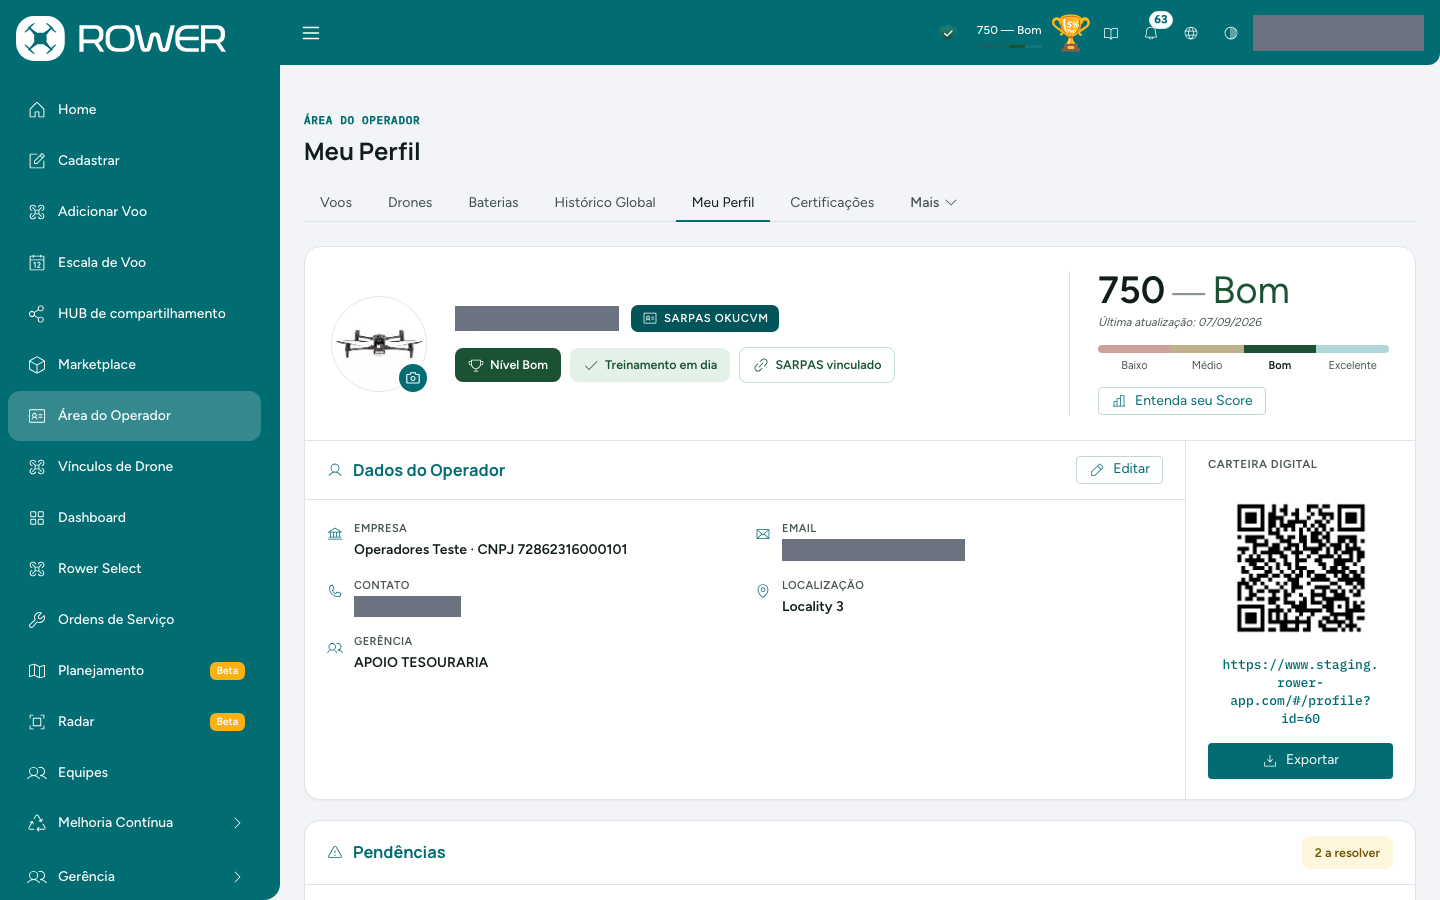Toggle the hamburger menu icon
The height and width of the screenshot is (900, 1440).
pos(311,33)
